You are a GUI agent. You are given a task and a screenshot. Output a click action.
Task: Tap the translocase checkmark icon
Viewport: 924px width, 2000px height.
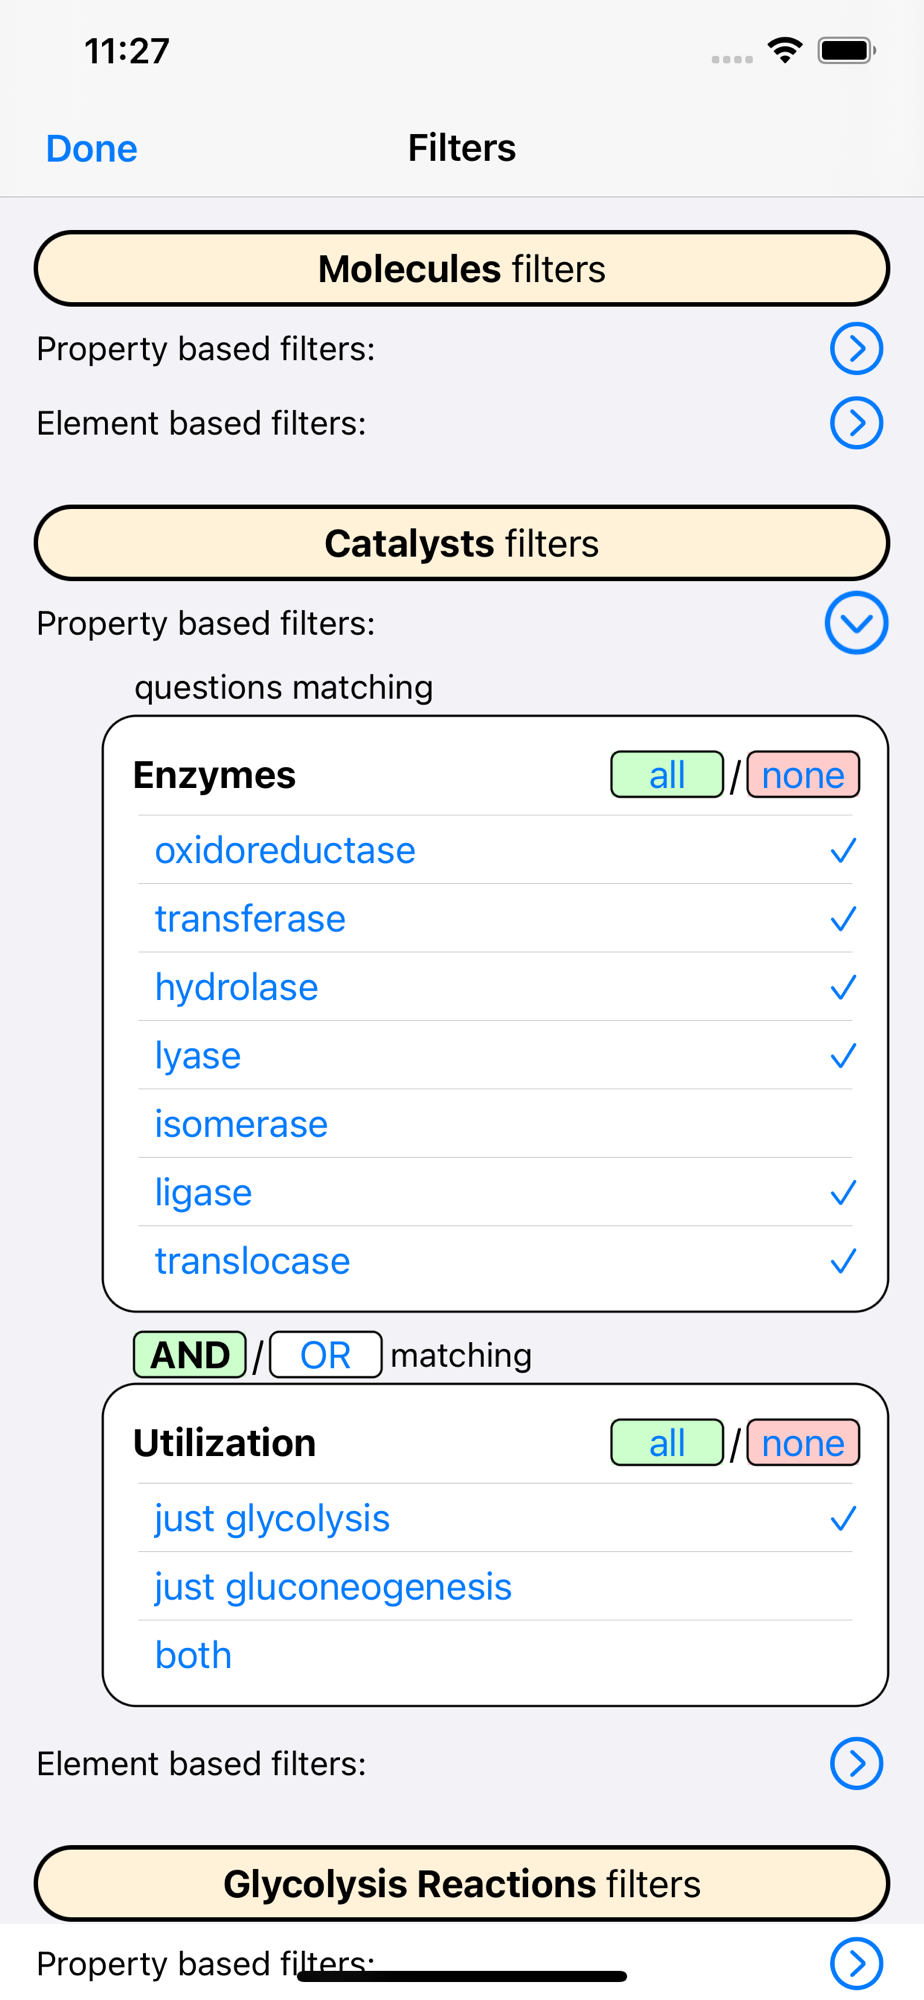click(843, 1261)
